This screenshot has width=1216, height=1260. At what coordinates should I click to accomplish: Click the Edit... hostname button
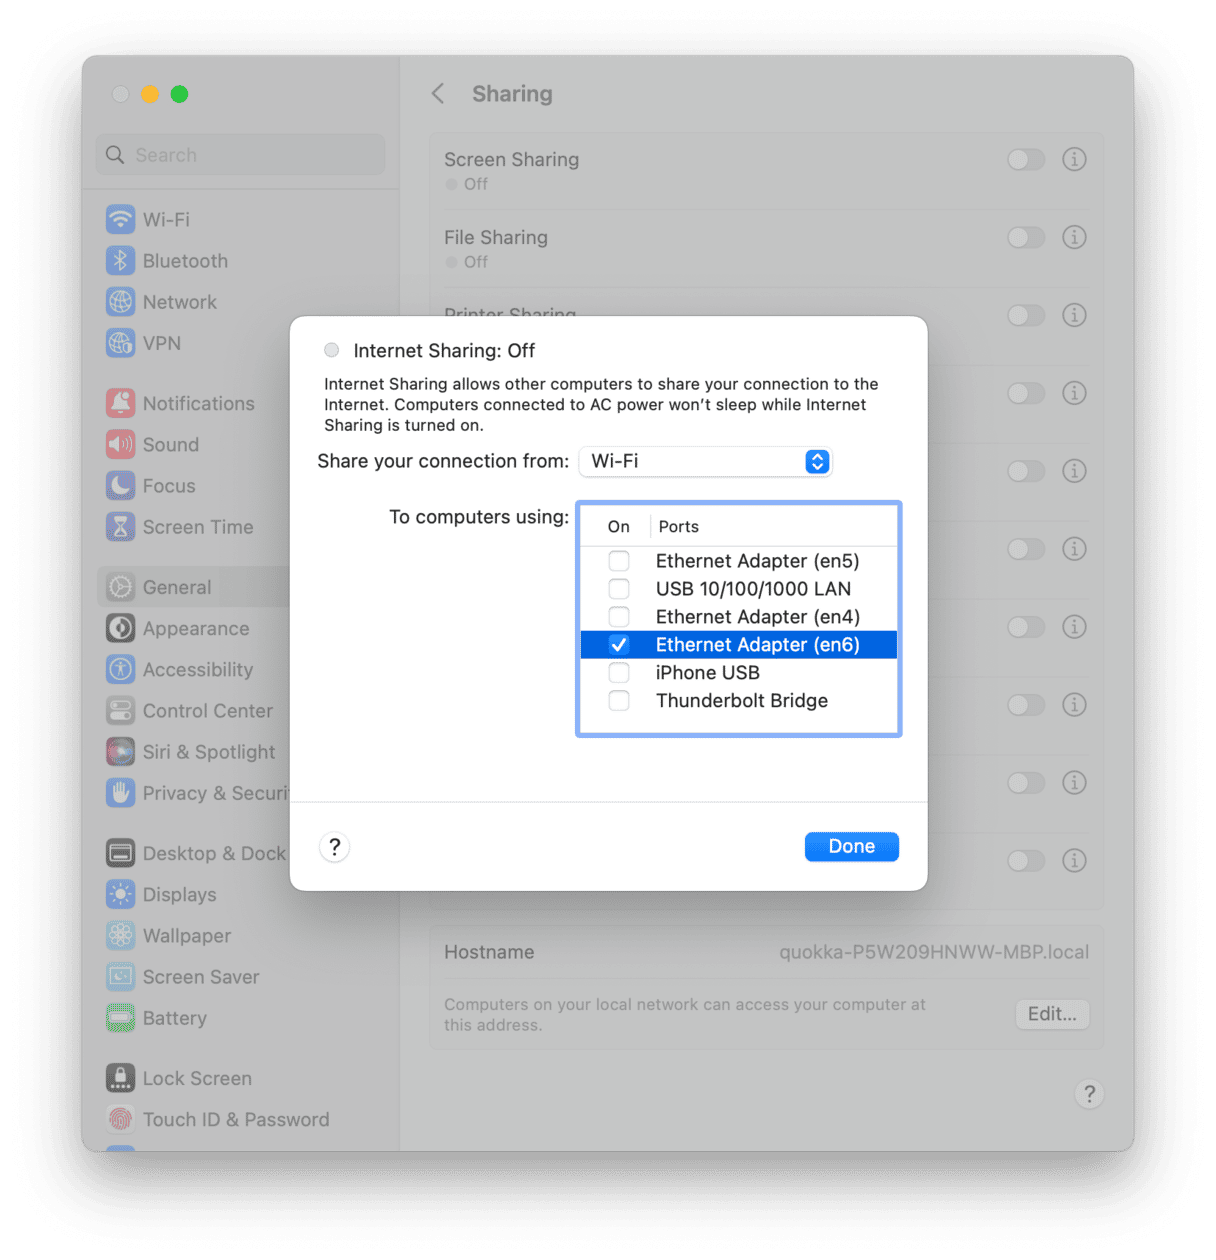[1052, 1014]
